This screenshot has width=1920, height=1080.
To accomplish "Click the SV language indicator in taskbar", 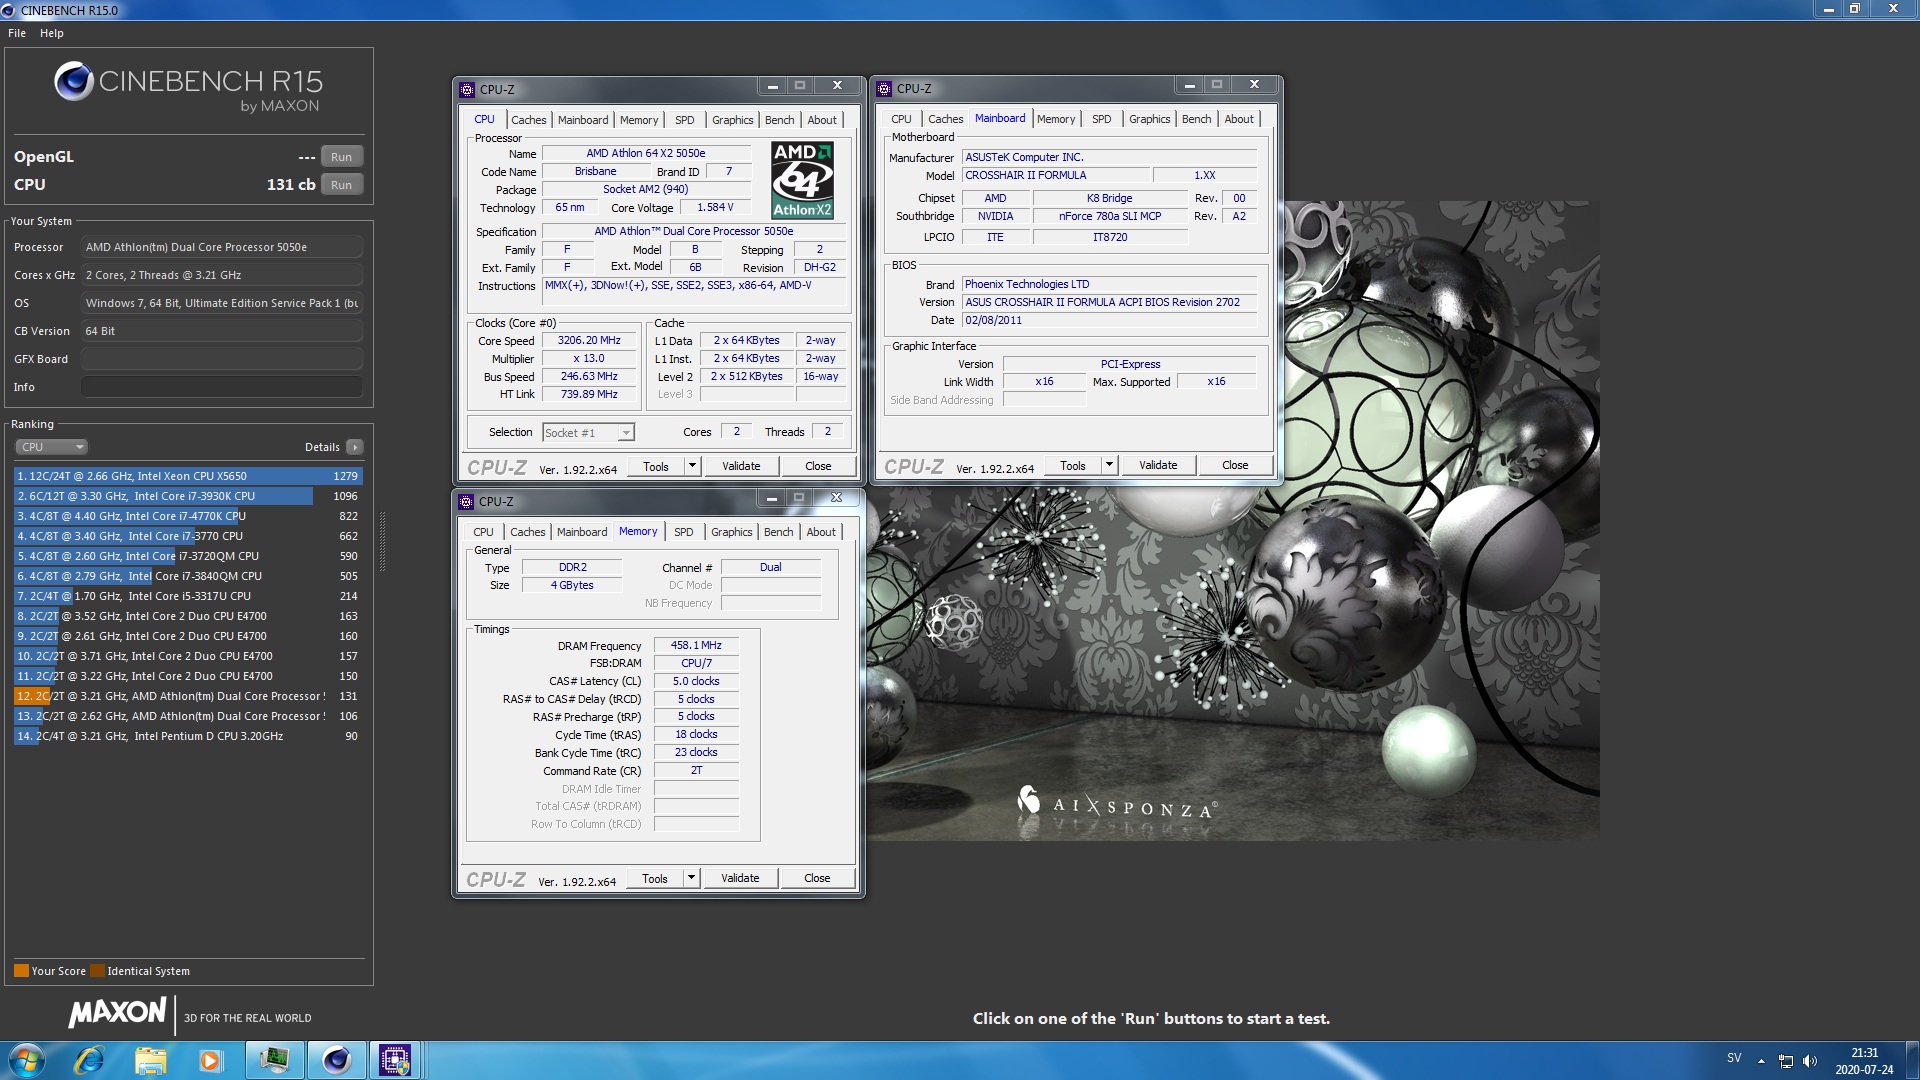I will coord(1734,1058).
